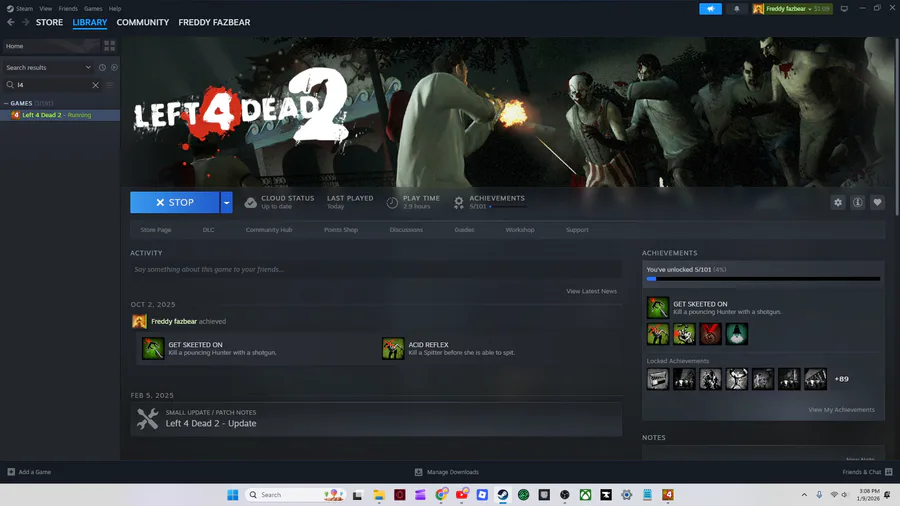Open FREDDY FAZBEAR profile tab
Viewport: 900px width, 506px height.
tap(214, 22)
